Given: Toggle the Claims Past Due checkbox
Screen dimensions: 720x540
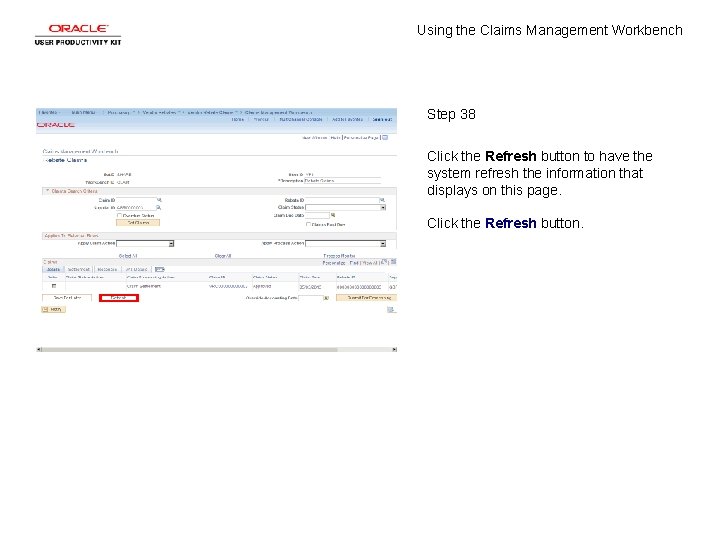Looking at the screenshot, I should pyautogui.click(x=308, y=225).
